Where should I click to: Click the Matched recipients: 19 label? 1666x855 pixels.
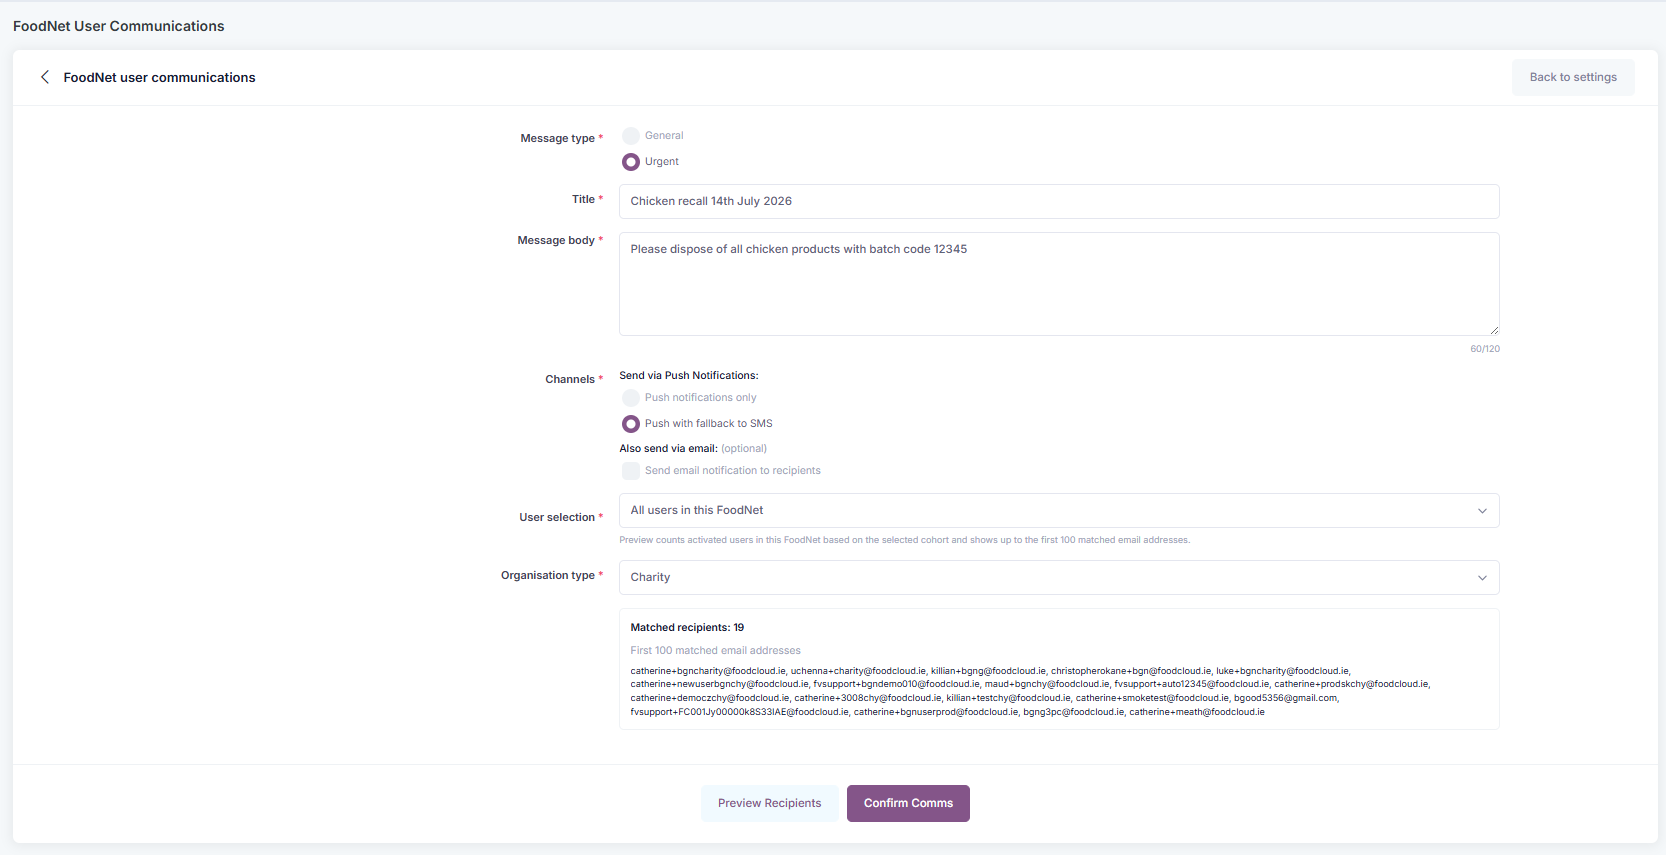tap(687, 628)
